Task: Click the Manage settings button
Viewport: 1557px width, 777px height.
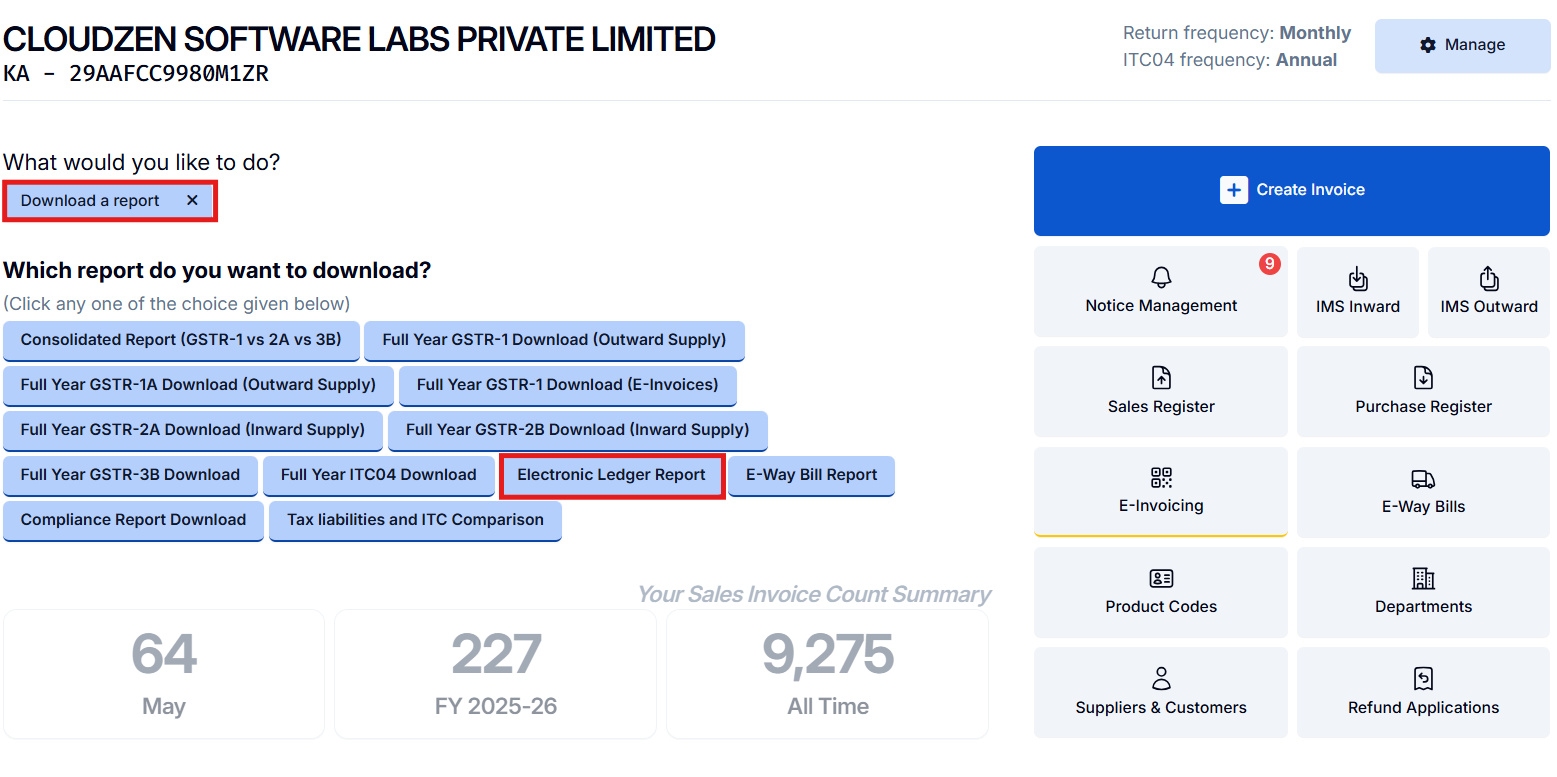Action: coord(1462,45)
